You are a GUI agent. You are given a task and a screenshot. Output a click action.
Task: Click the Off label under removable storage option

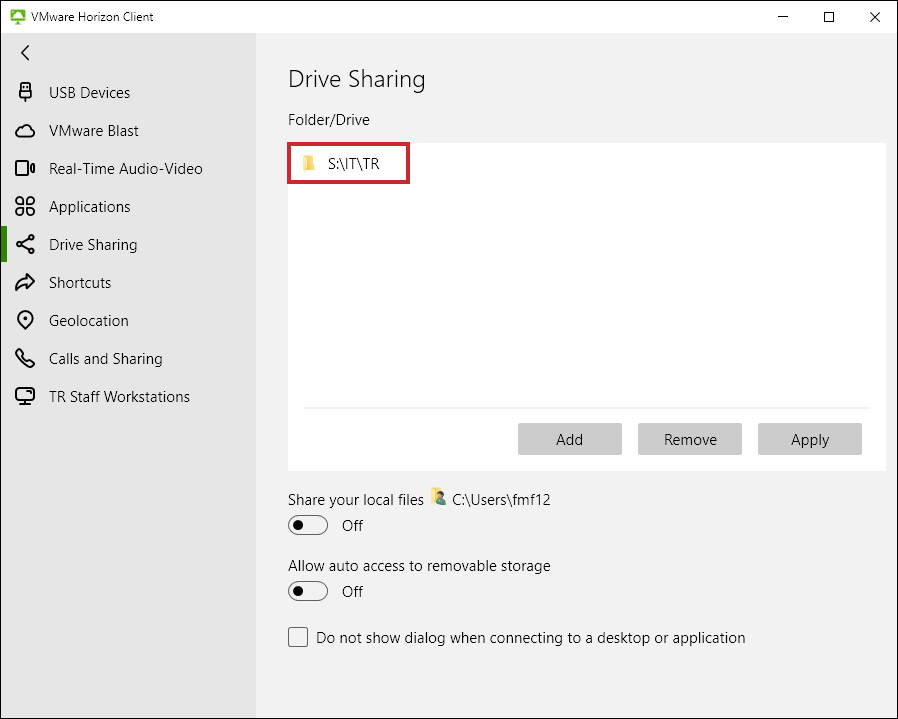[352, 592]
